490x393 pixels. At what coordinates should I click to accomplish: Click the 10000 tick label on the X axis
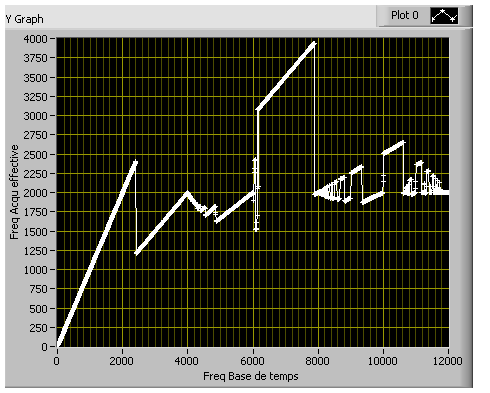coord(383,361)
